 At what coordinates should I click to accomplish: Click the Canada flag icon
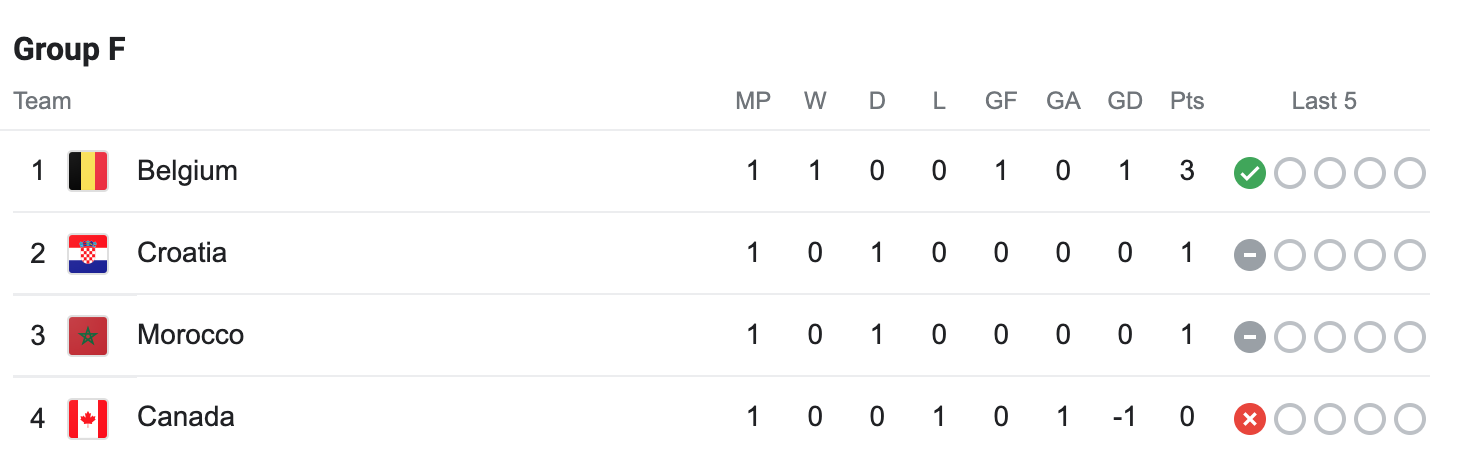pyautogui.click(x=88, y=417)
